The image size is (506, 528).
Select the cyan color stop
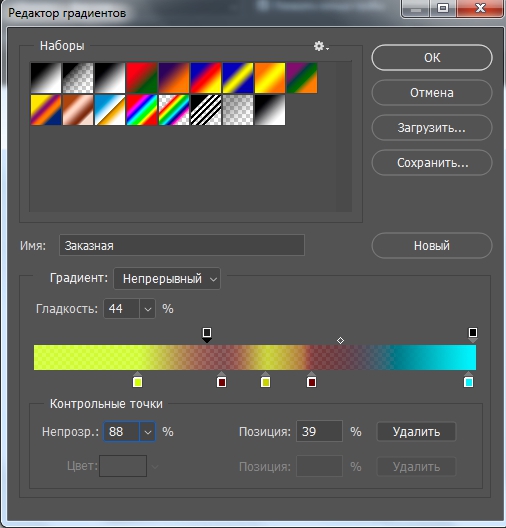[468, 380]
